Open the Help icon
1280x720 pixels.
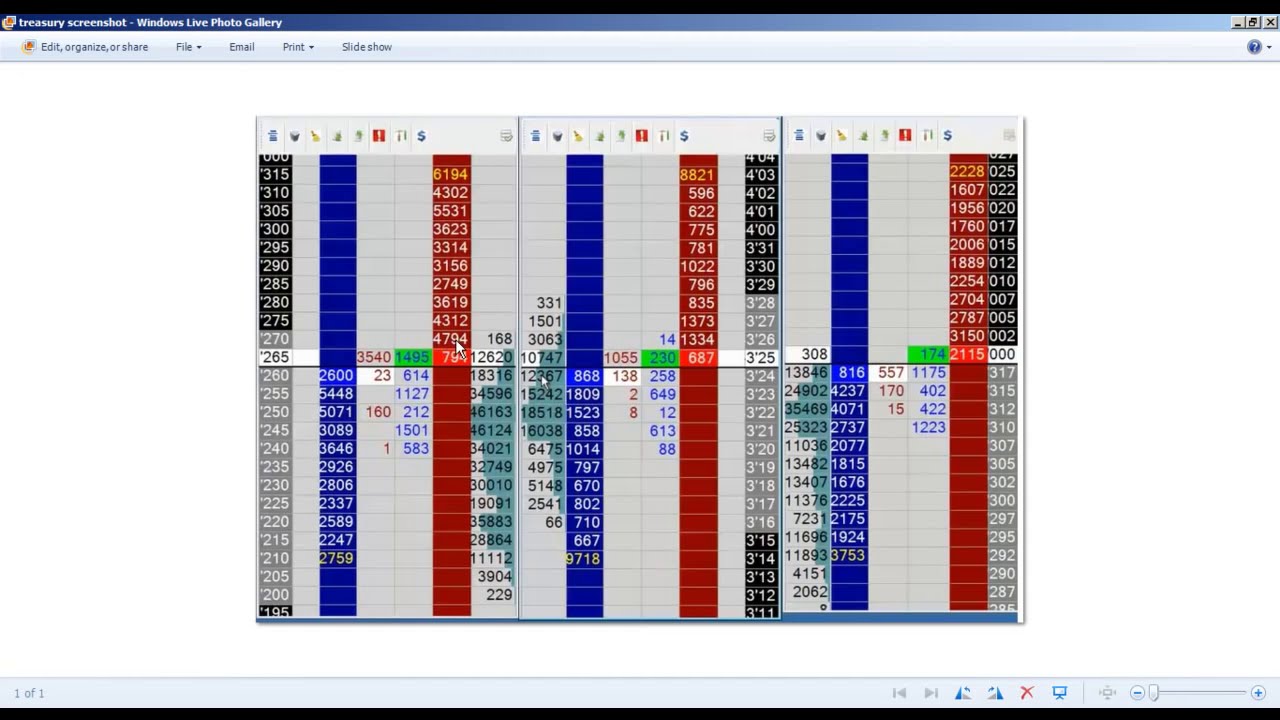[1254, 47]
